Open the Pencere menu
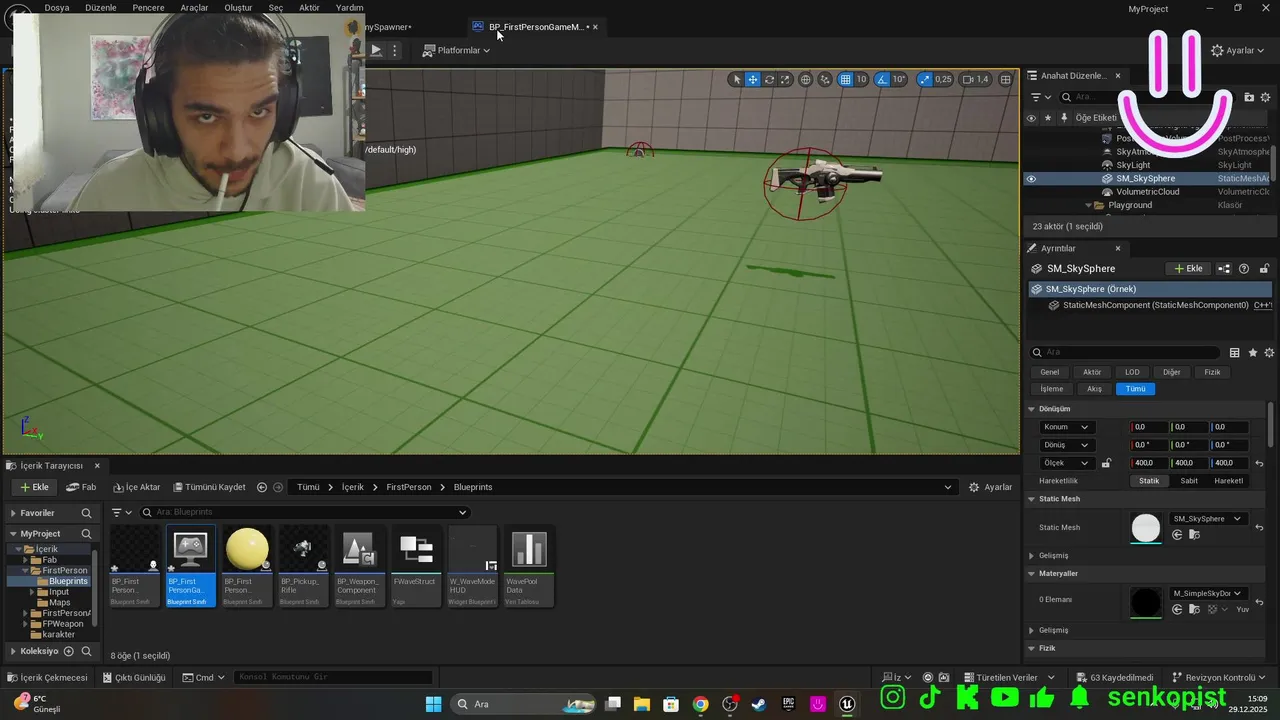This screenshot has width=1280, height=720. tap(148, 7)
